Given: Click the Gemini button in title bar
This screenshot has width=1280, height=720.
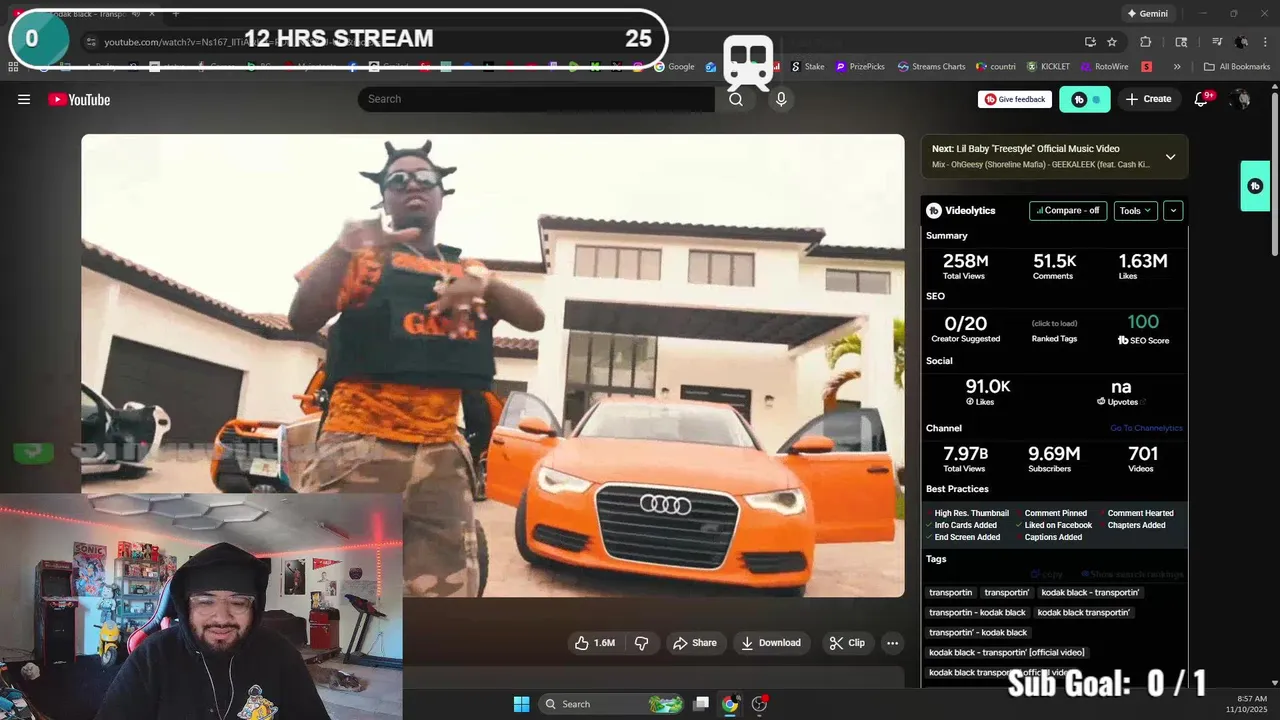Looking at the screenshot, I should tap(1147, 14).
